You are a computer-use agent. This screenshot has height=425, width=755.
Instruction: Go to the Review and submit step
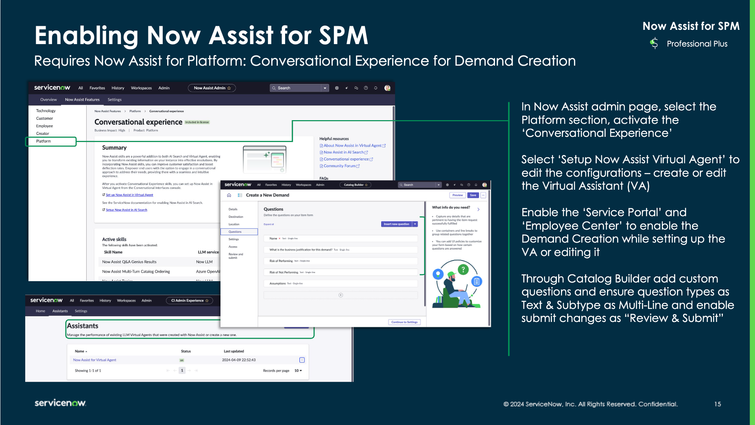tap(235, 256)
